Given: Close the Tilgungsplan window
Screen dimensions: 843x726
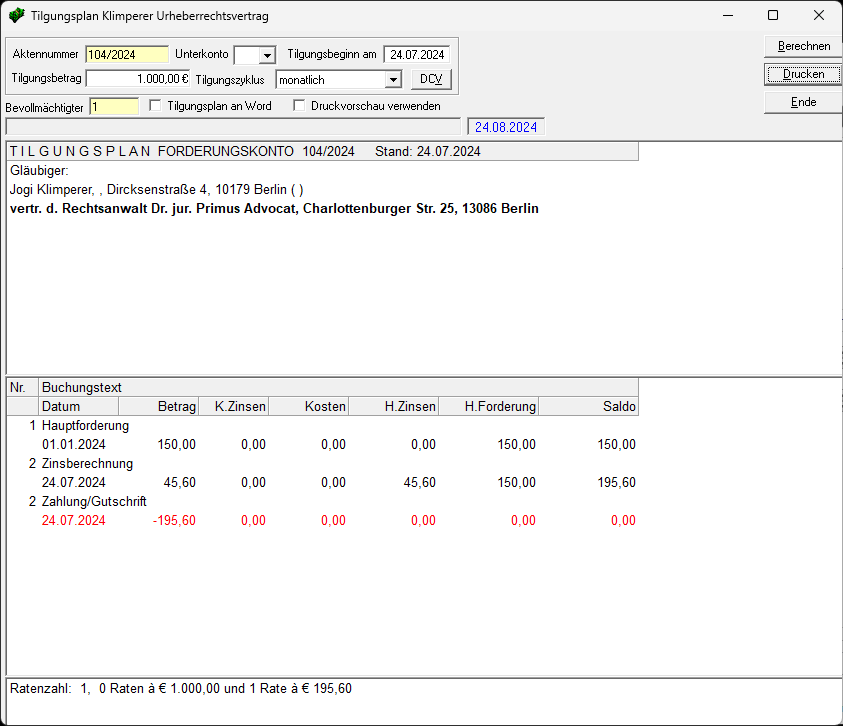Looking at the screenshot, I should coord(819,15).
